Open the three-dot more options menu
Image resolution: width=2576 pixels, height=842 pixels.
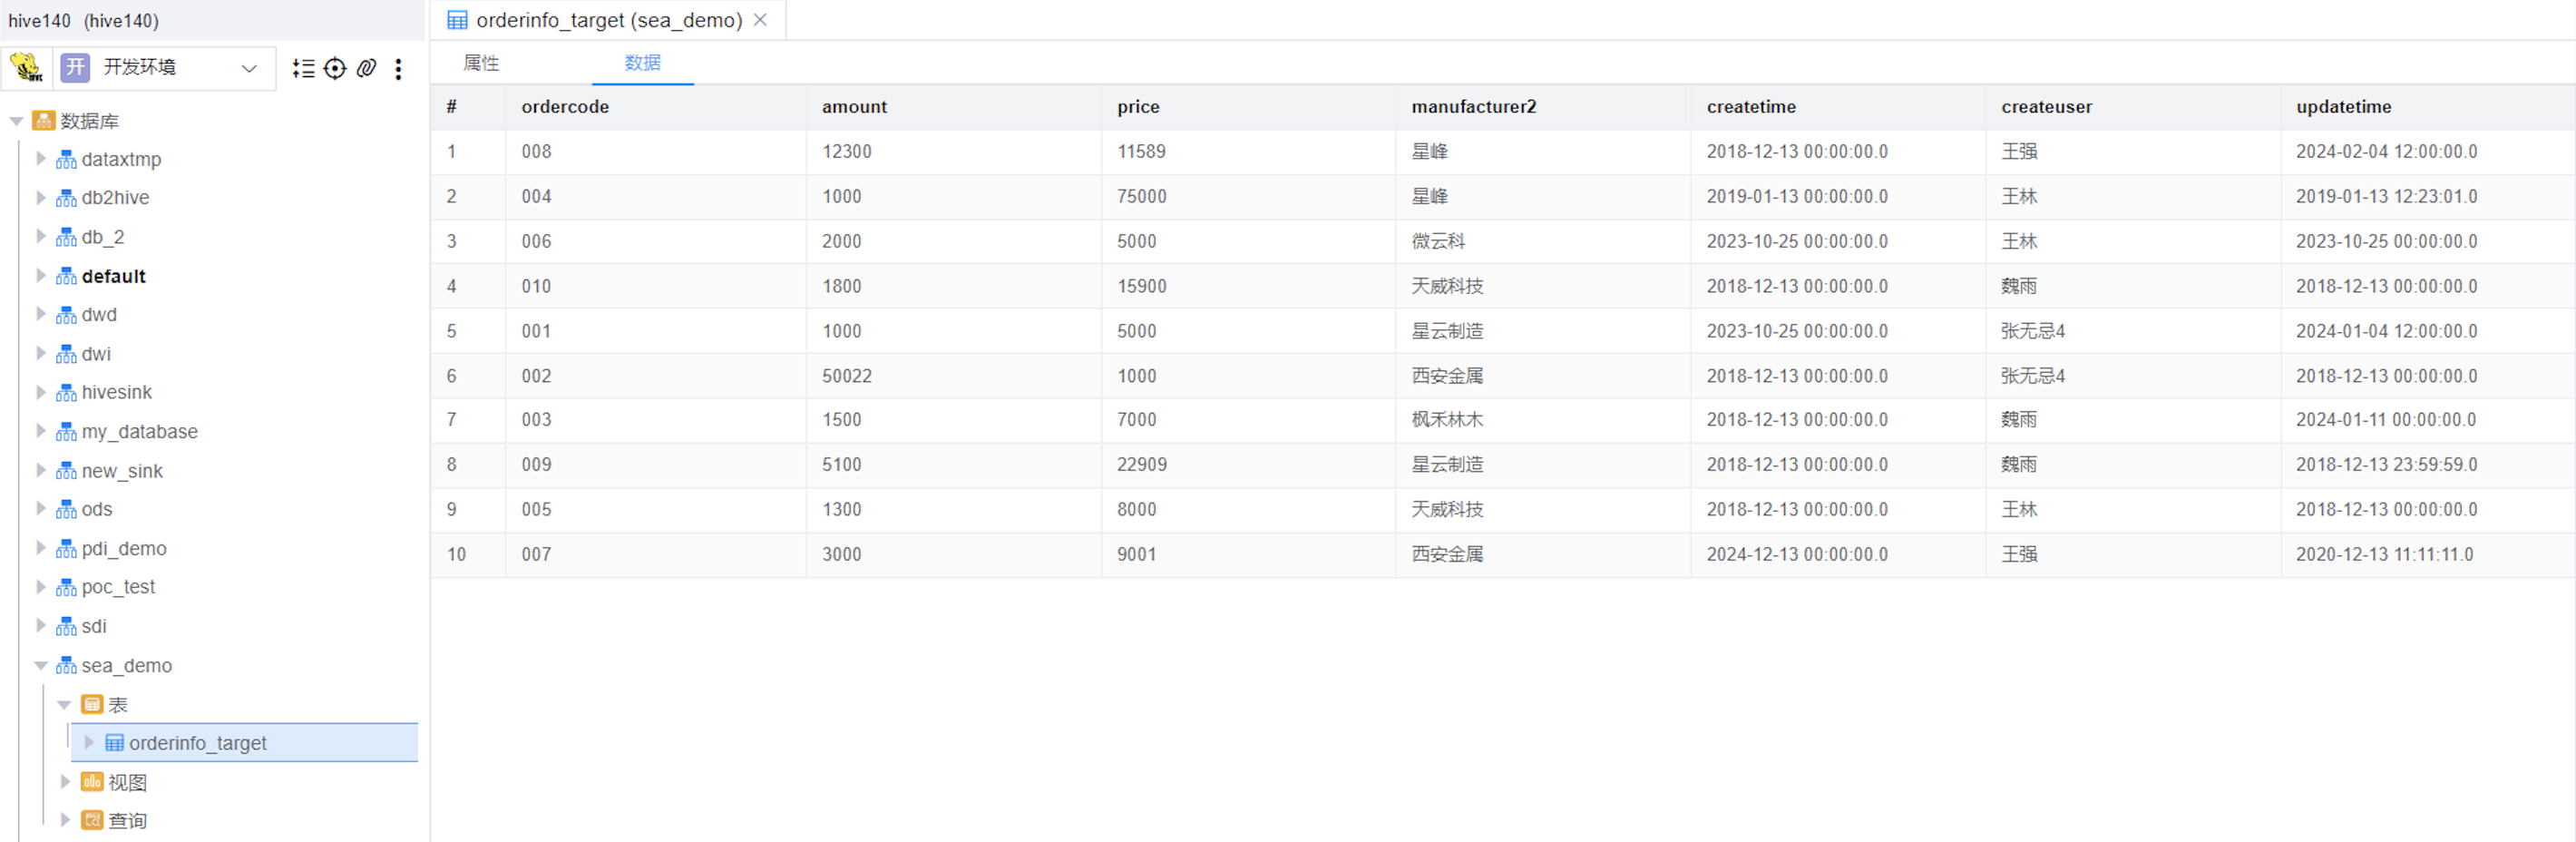click(x=399, y=68)
